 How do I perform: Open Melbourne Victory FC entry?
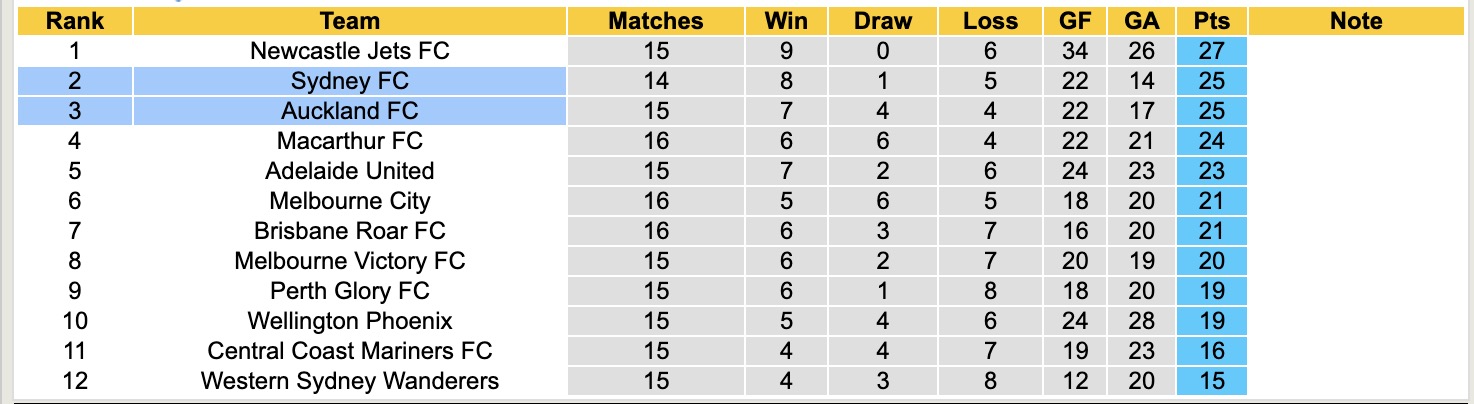pyautogui.click(x=350, y=261)
